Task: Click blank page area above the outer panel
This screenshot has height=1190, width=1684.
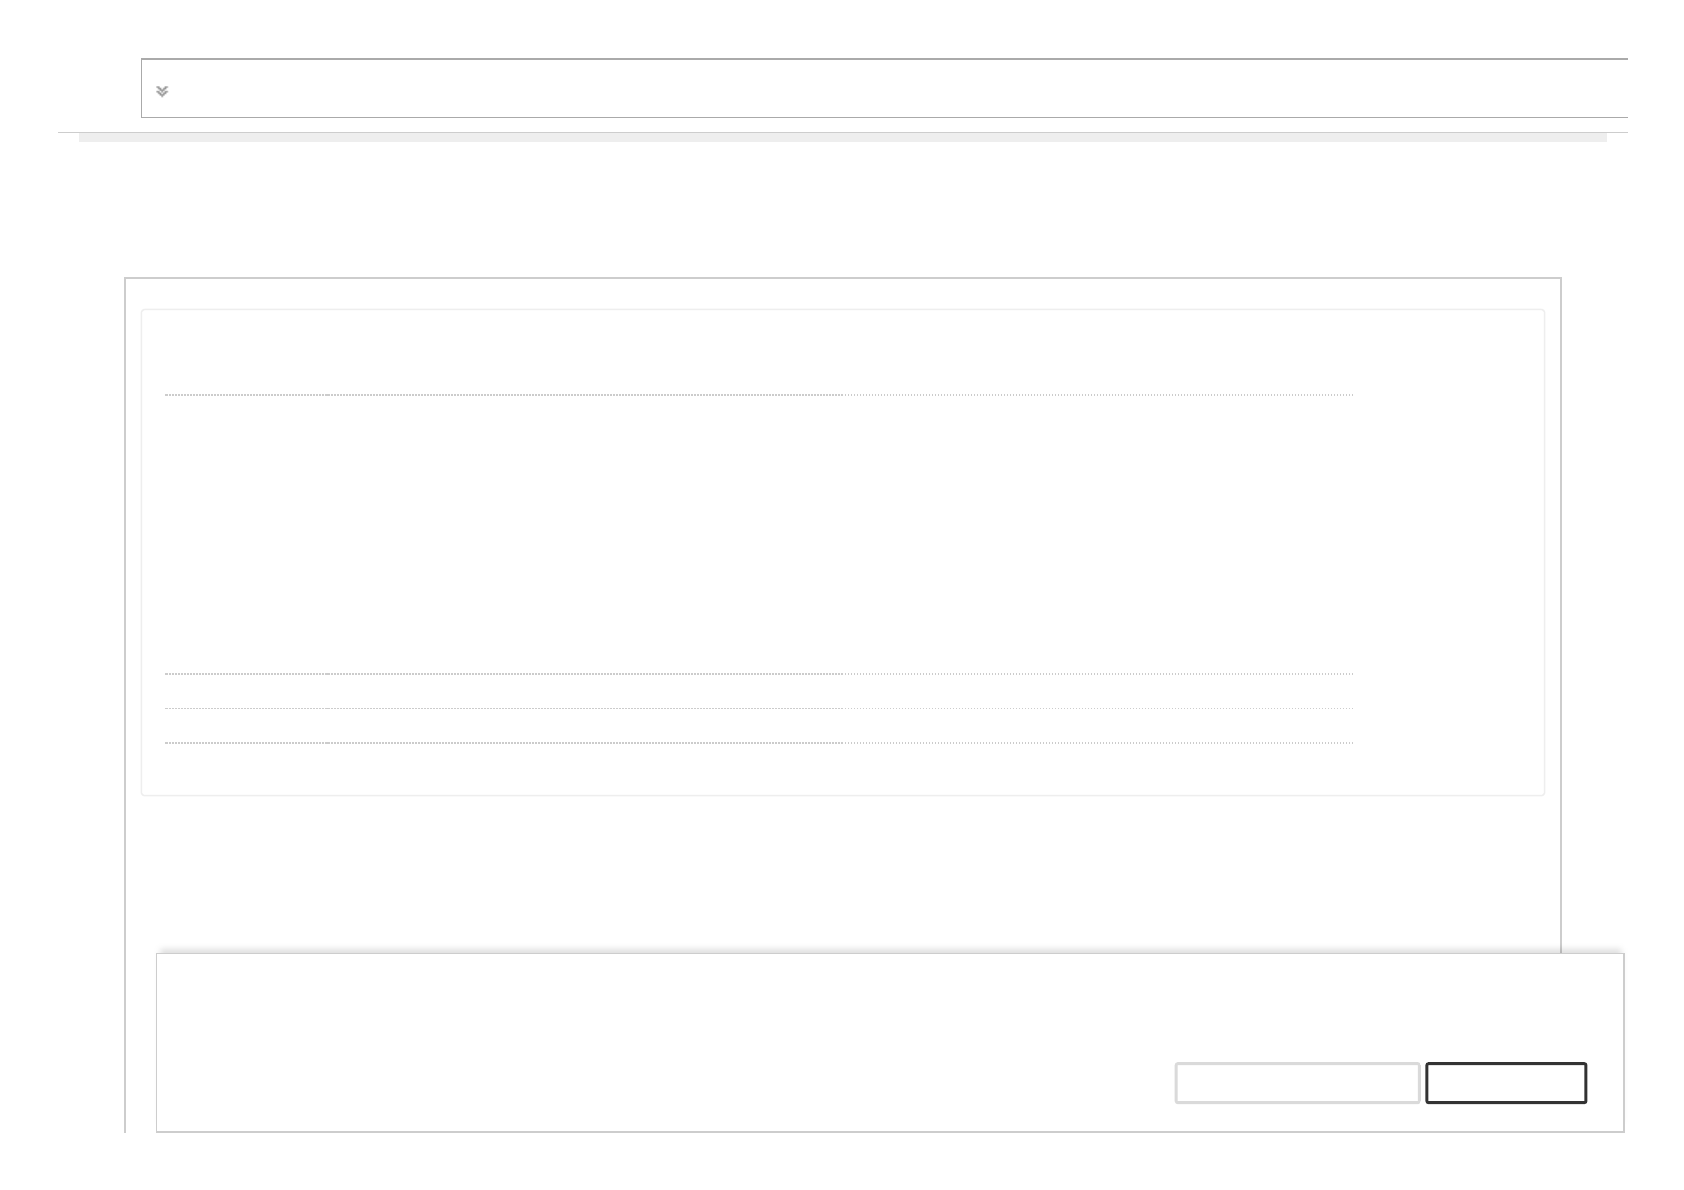Action: pyautogui.click(x=842, y=210)
